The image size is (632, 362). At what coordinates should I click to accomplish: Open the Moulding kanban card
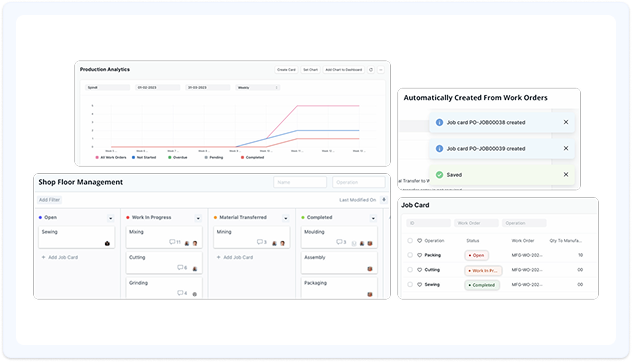pyautogui.click(x=339, y=237)
